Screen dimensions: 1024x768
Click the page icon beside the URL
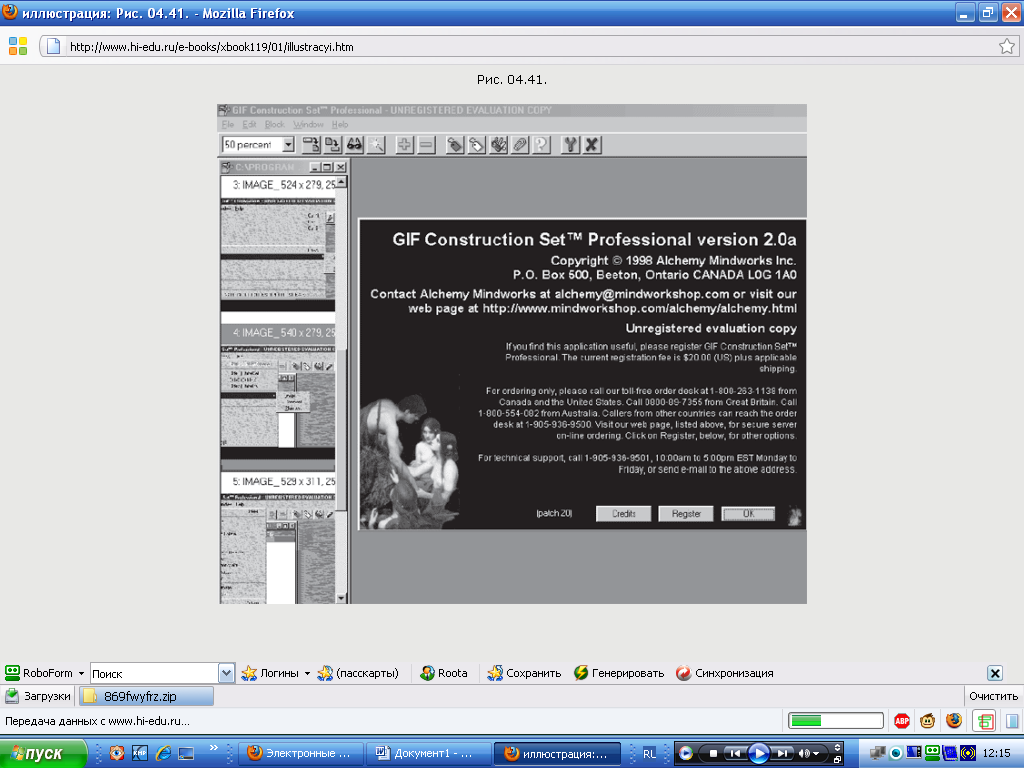pyautogui.click(x=54, y=46)
